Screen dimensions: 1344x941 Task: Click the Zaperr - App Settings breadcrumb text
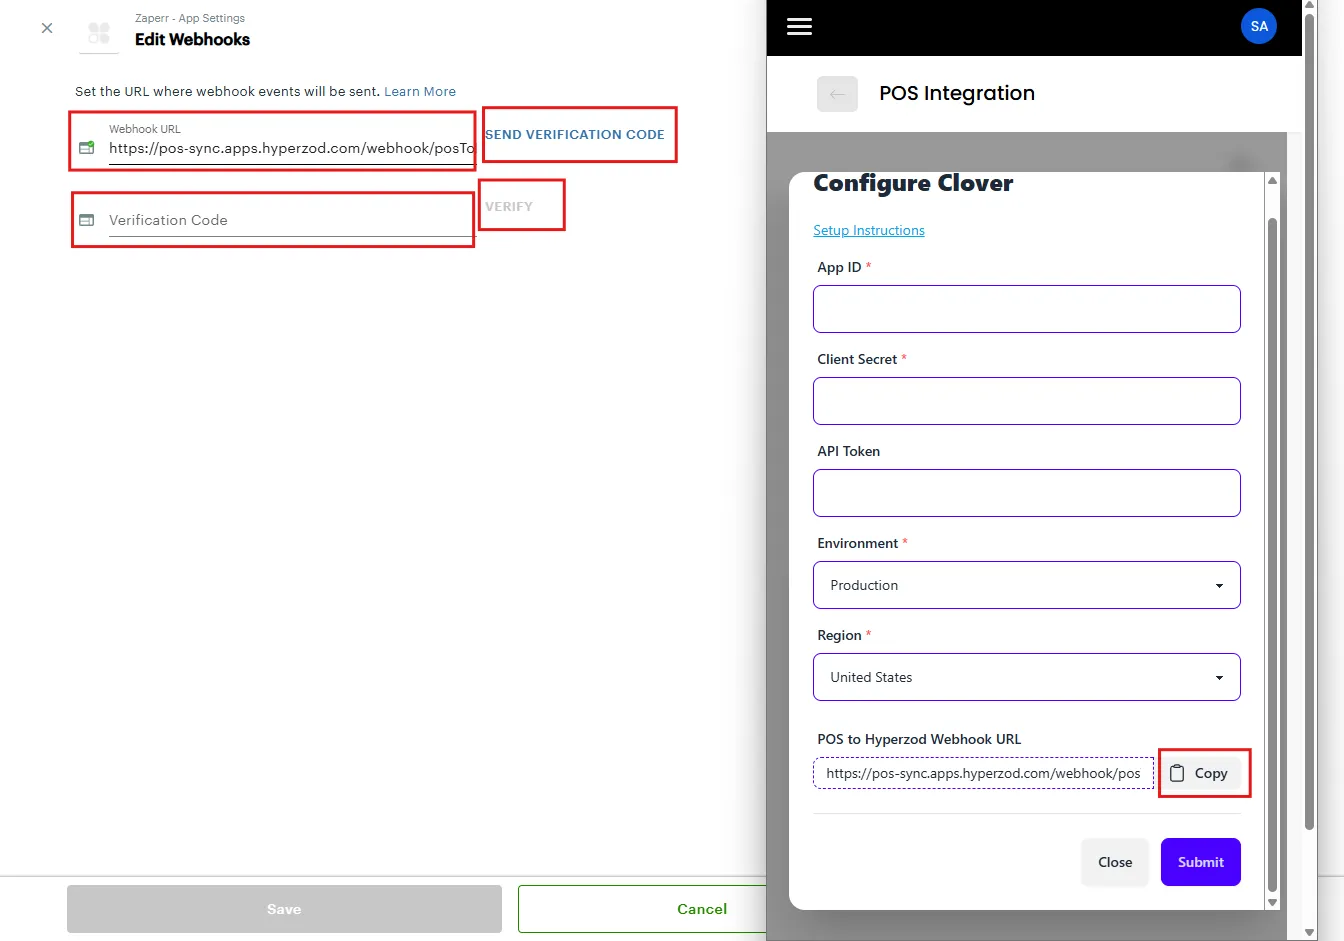tap(190, 18)
